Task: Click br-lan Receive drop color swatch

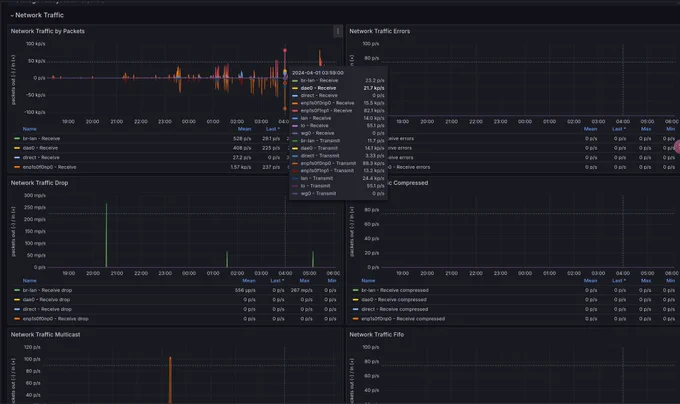Action: (17, 290)
